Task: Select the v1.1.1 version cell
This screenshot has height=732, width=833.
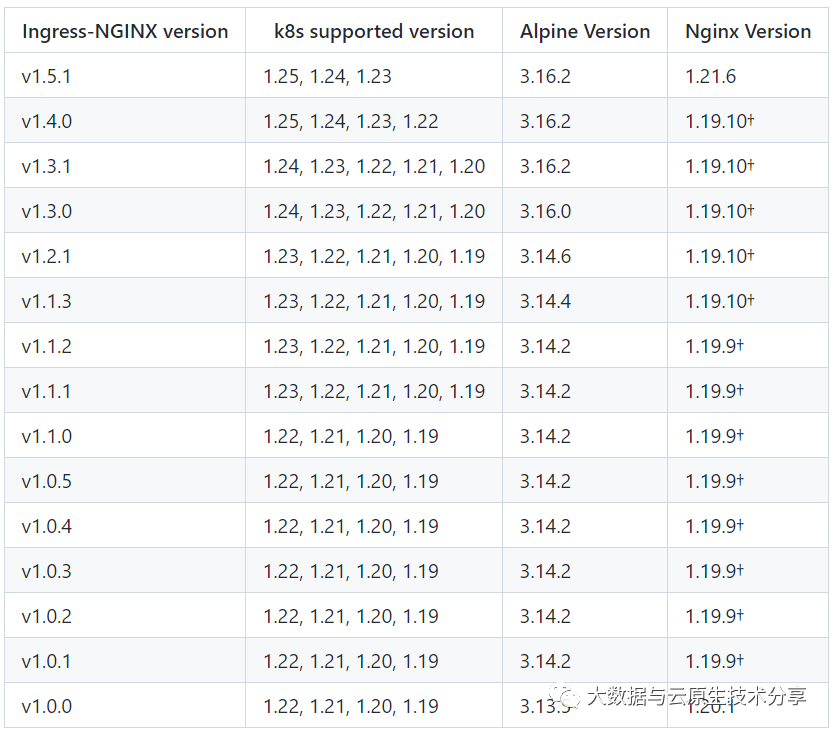Action: tap(125, 390)
